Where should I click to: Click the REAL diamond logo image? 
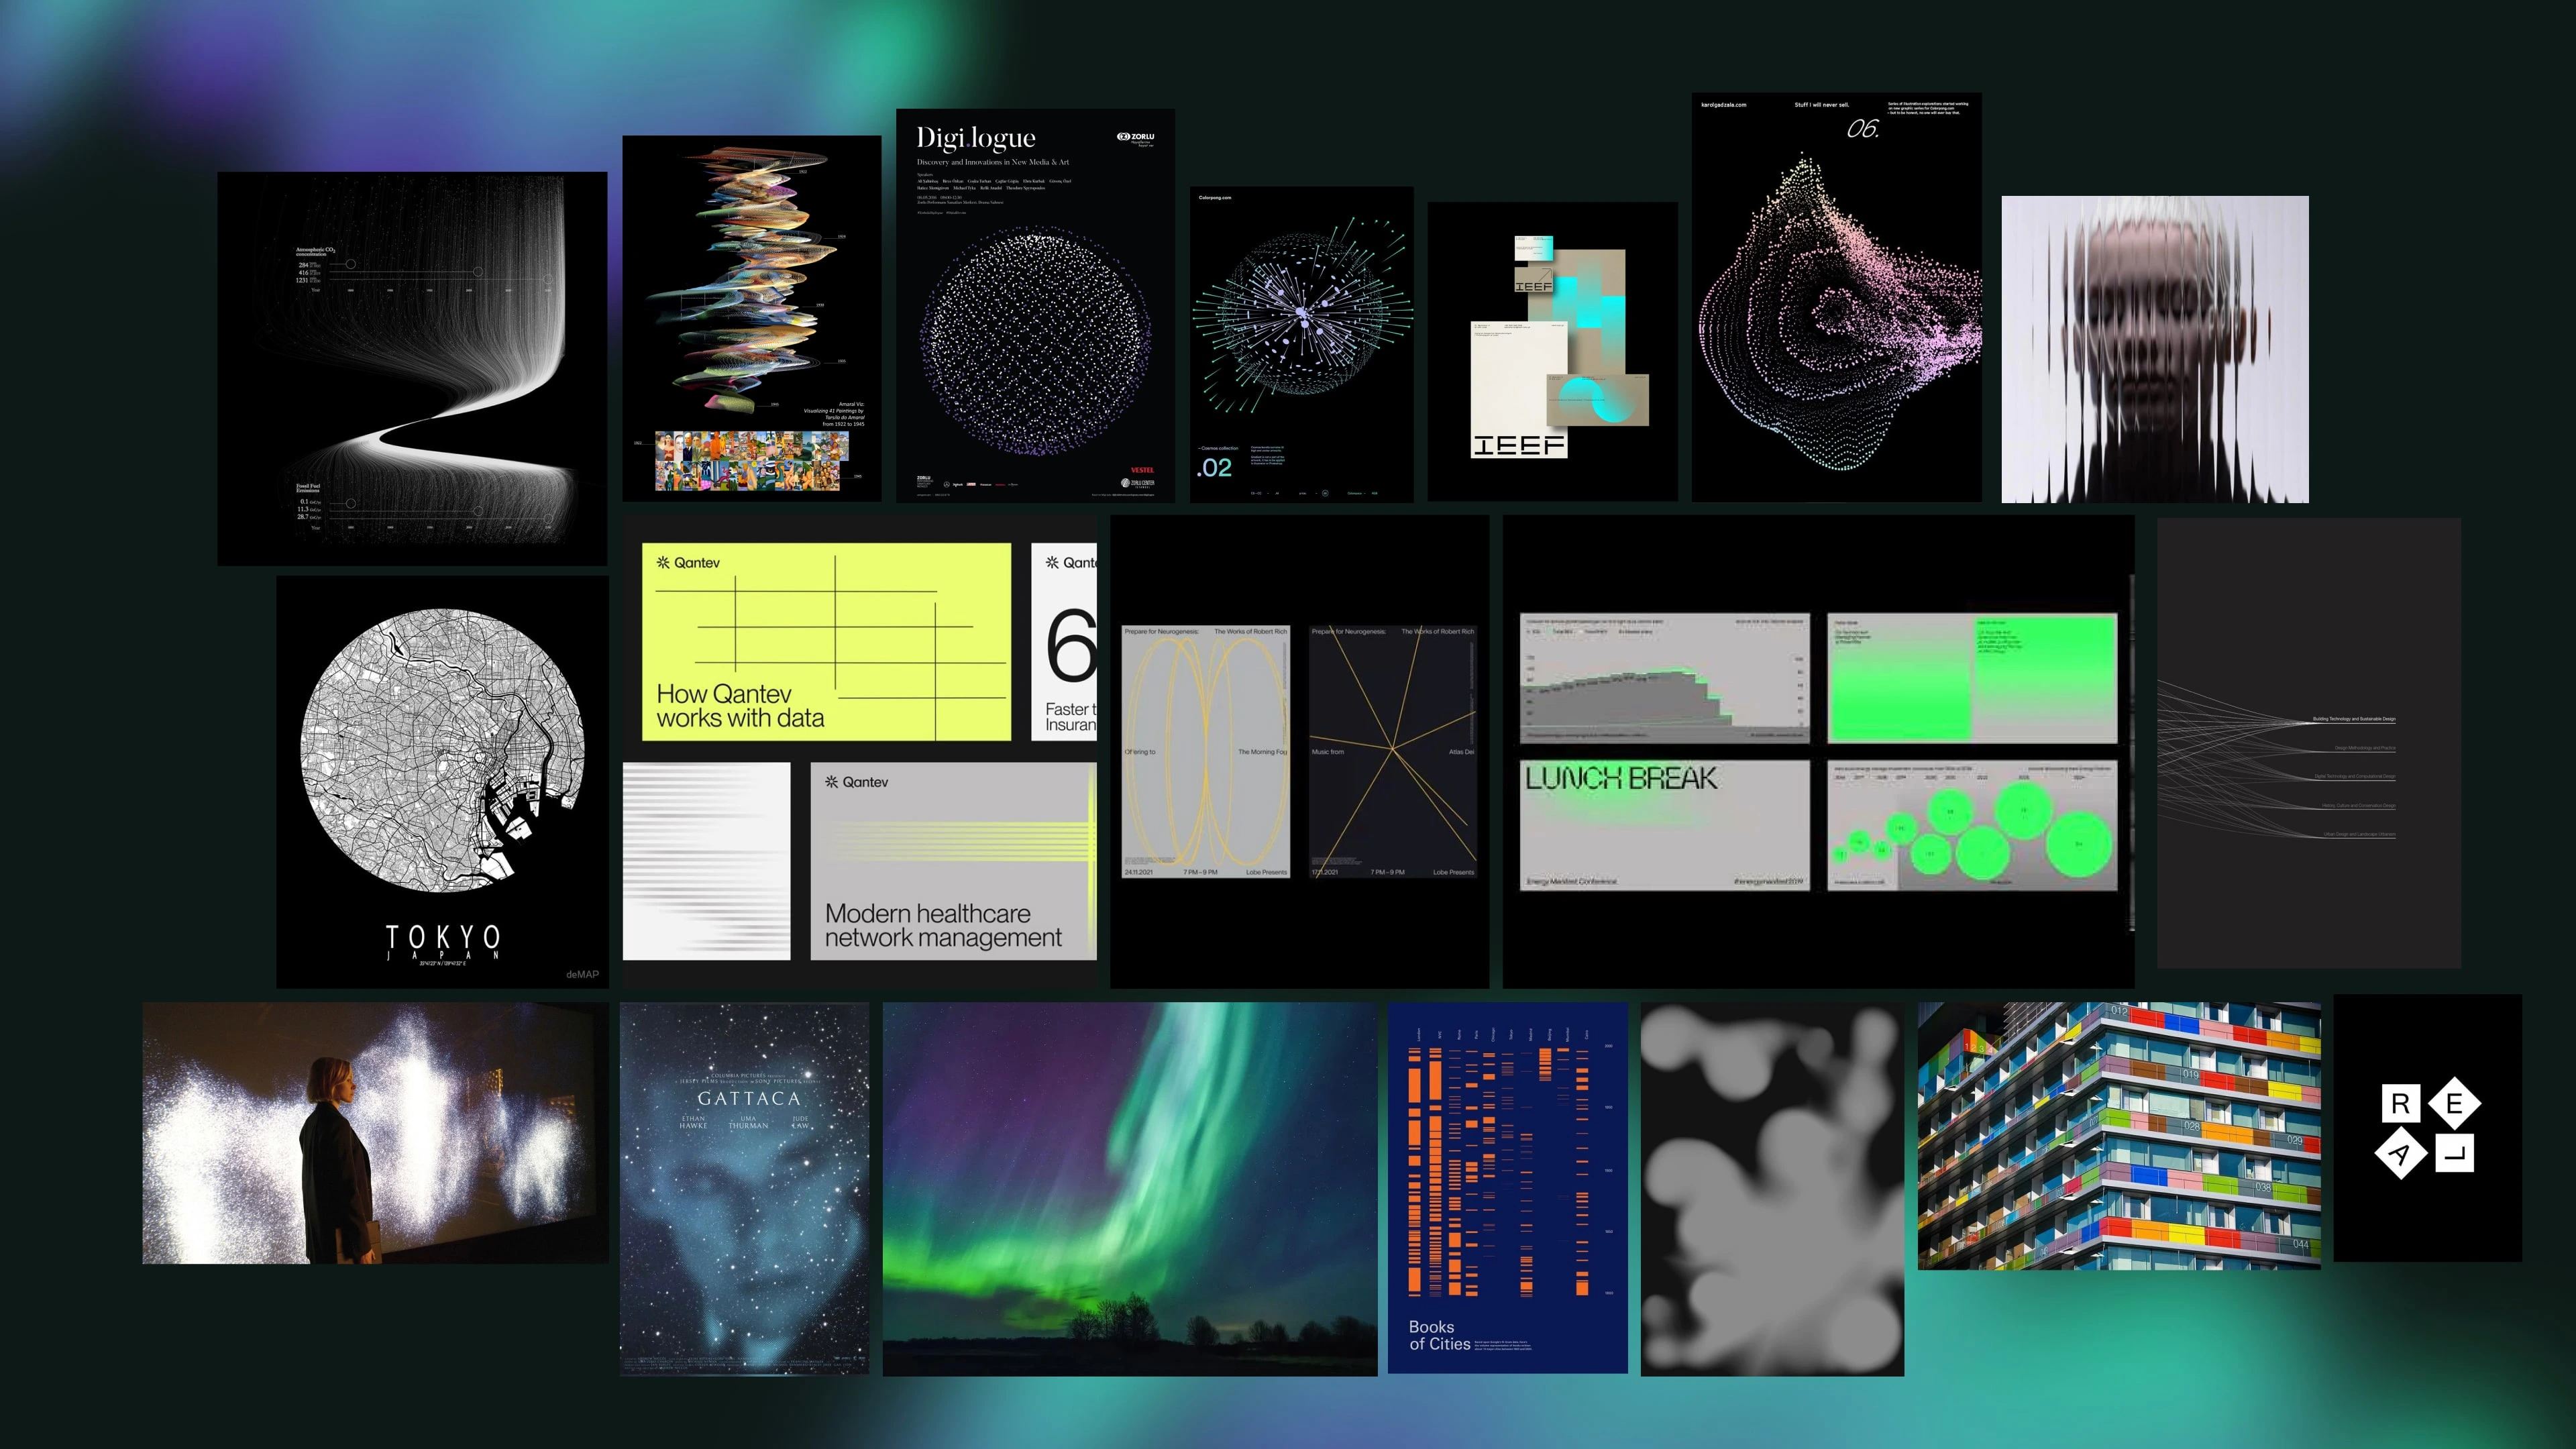[x=2427, y=1128]
